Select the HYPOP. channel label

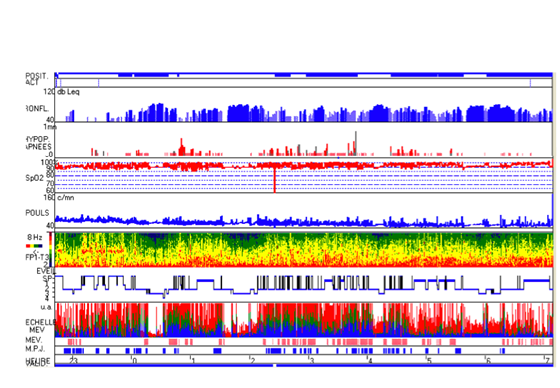(x=38, y=139)
